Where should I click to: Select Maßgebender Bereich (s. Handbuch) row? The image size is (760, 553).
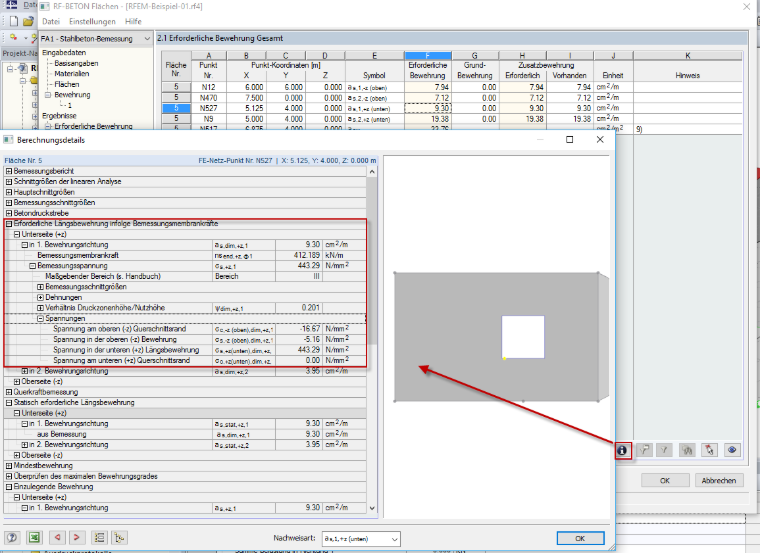(185, 276)
